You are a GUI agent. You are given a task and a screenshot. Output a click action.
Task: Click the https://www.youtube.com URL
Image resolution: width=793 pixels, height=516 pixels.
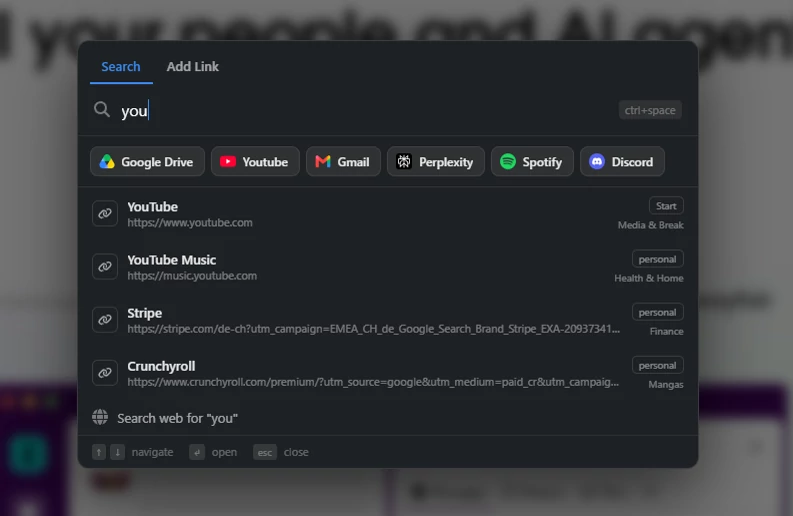(x=190, y=223)
